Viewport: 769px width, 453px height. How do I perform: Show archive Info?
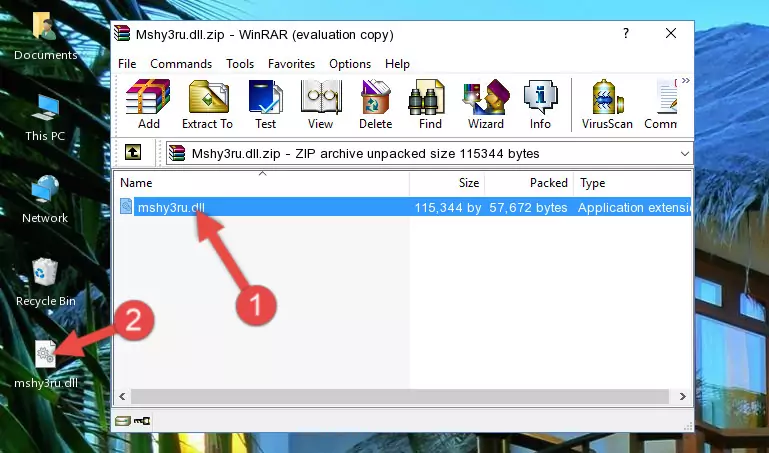(x=540, y=104)
